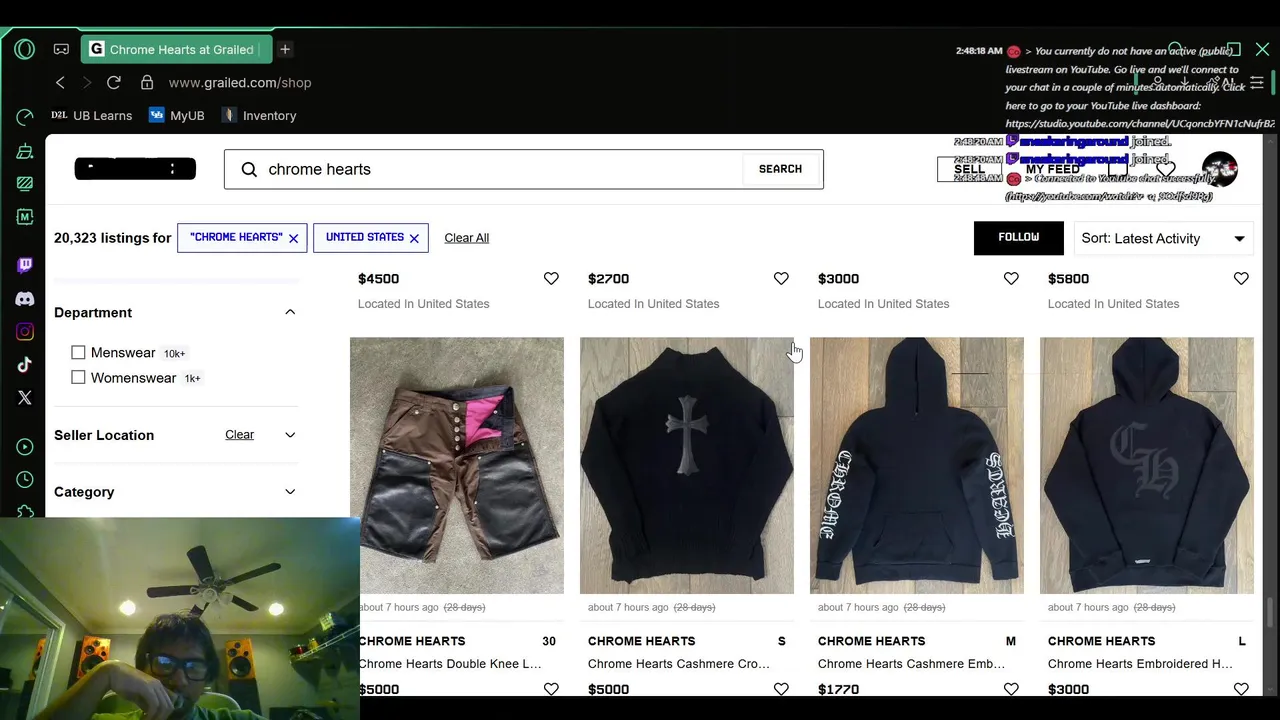The width and height of the screenshot is (1280, 720).
Task: Click the "20,323 listings for" text
Action: [x=112, y=238]
